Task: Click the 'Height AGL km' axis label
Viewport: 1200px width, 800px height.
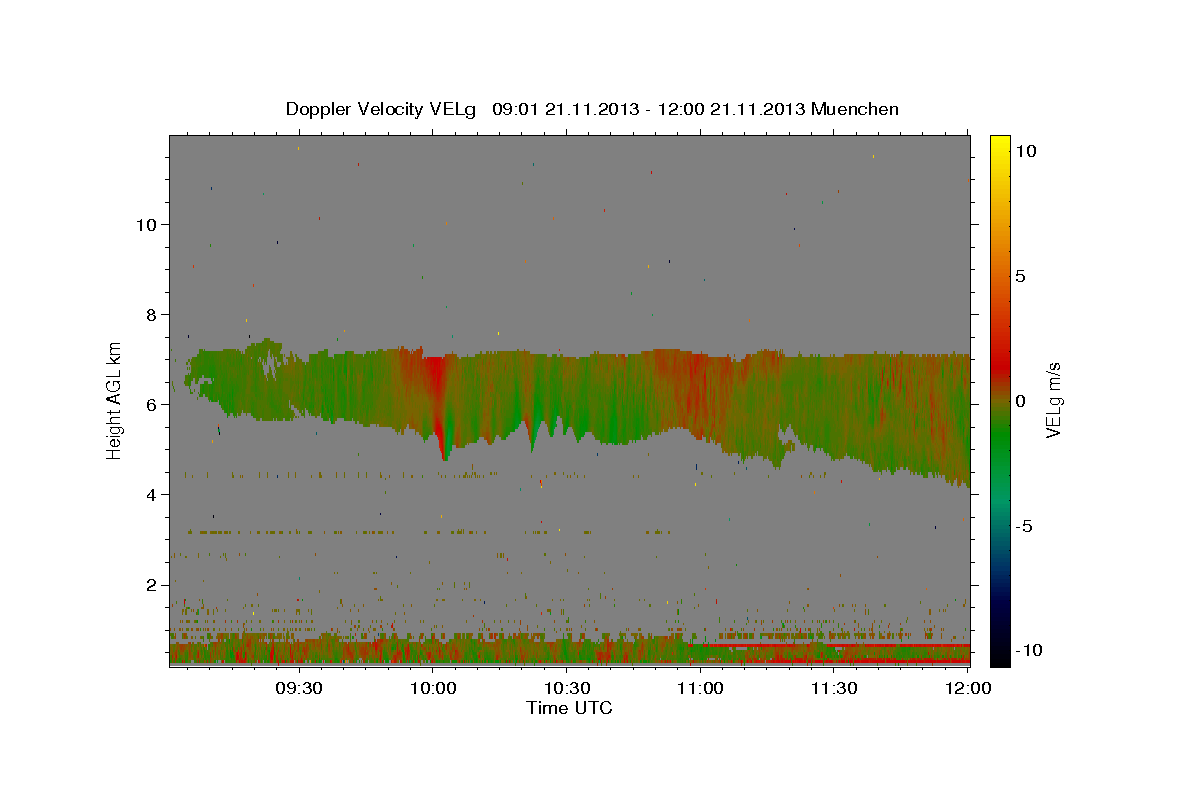Action: pos(115,400)
